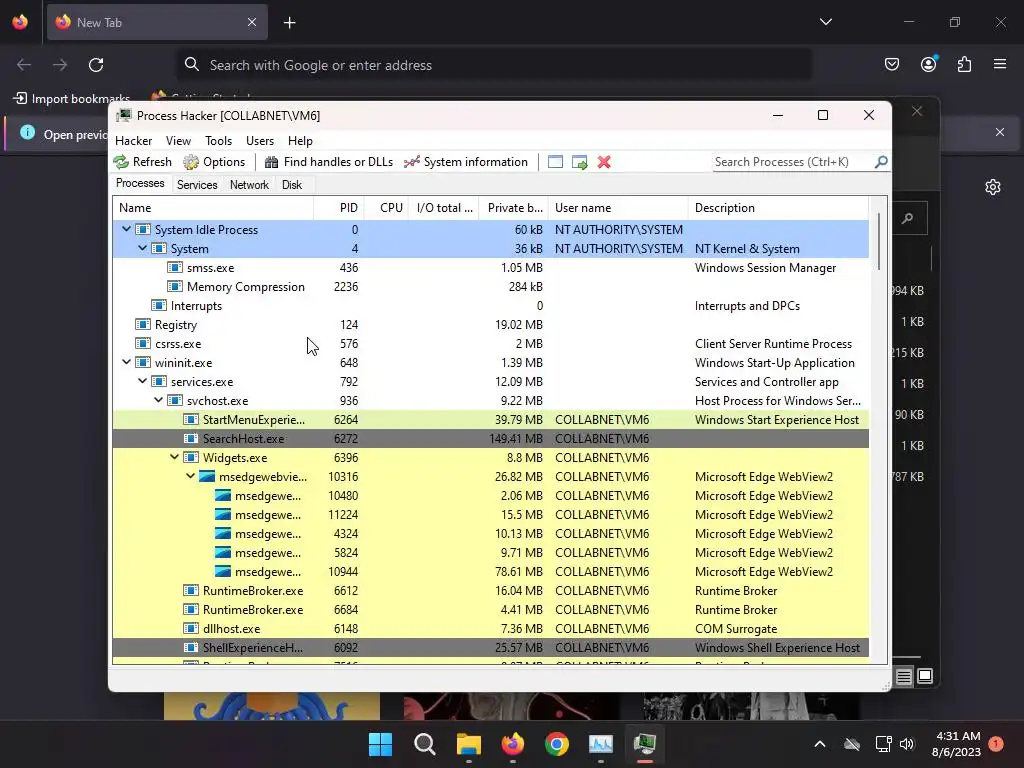Click the process list vertical scrollbar
This screenshot has width=1024, height=768.
tap(879, 242)
